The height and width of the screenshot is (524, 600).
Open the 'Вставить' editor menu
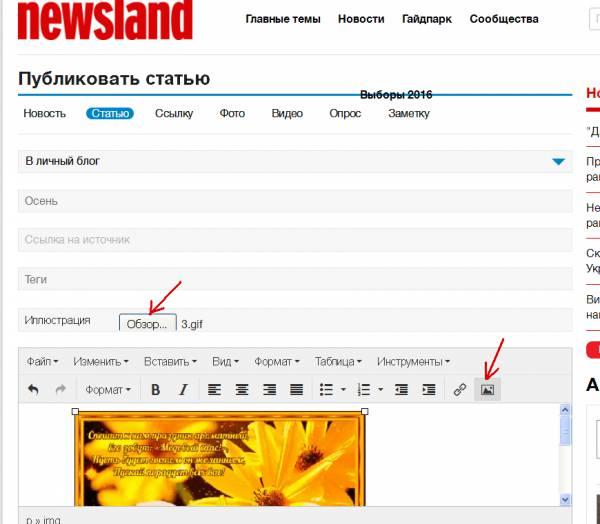[170, 361]
